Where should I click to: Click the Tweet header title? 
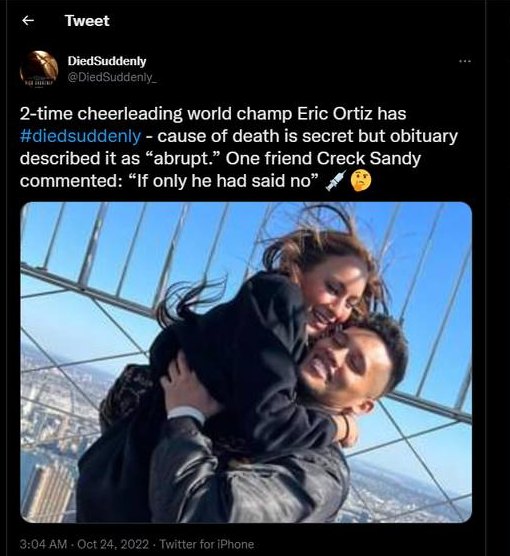87,21
